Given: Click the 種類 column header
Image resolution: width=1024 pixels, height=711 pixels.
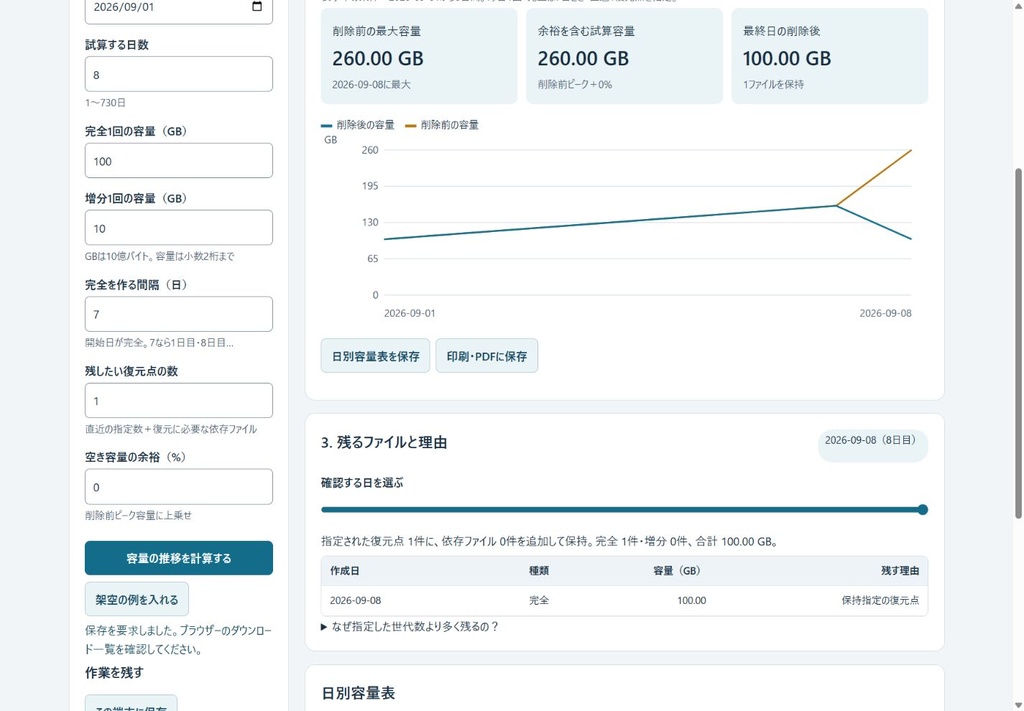Looking at the screenshot, I should (539, 571).
